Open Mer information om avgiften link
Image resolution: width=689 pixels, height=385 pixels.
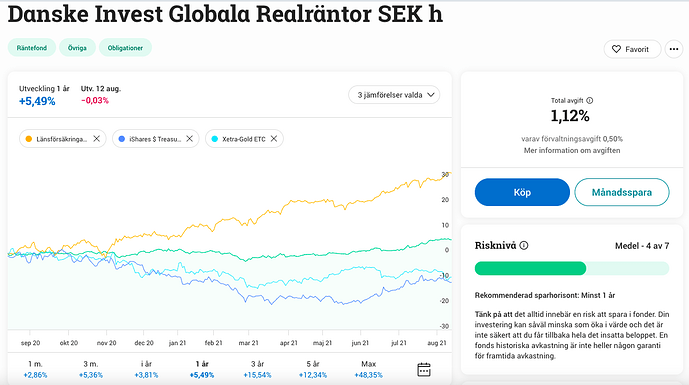[x=572, y=150]
